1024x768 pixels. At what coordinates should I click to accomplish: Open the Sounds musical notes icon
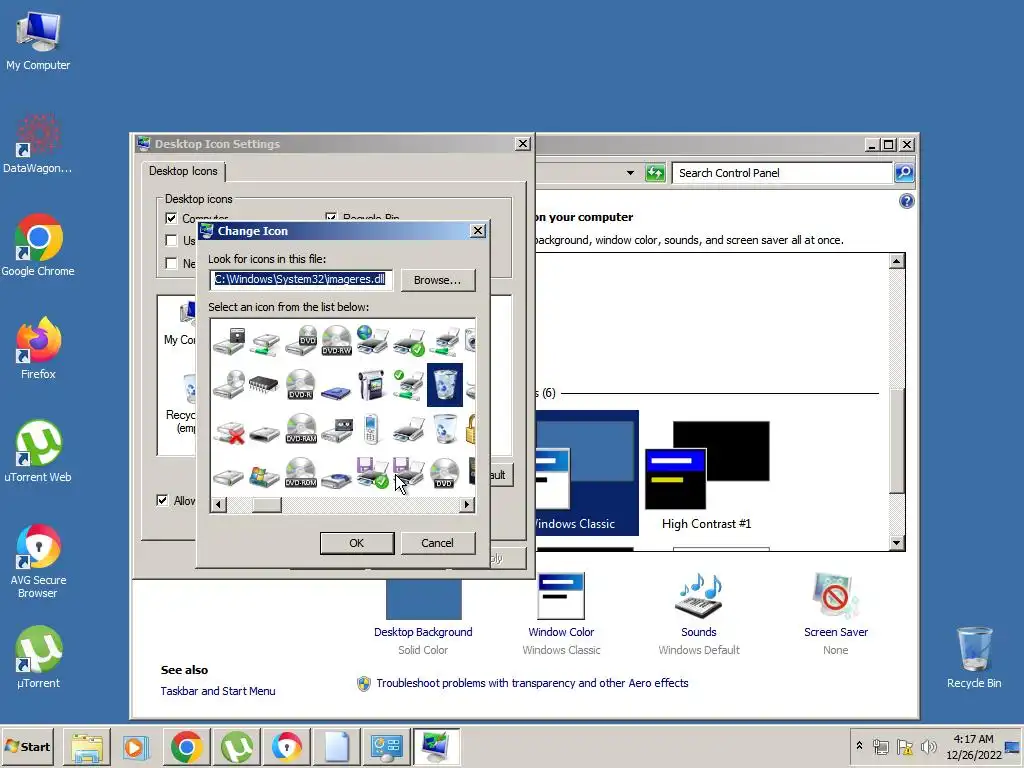699,595
